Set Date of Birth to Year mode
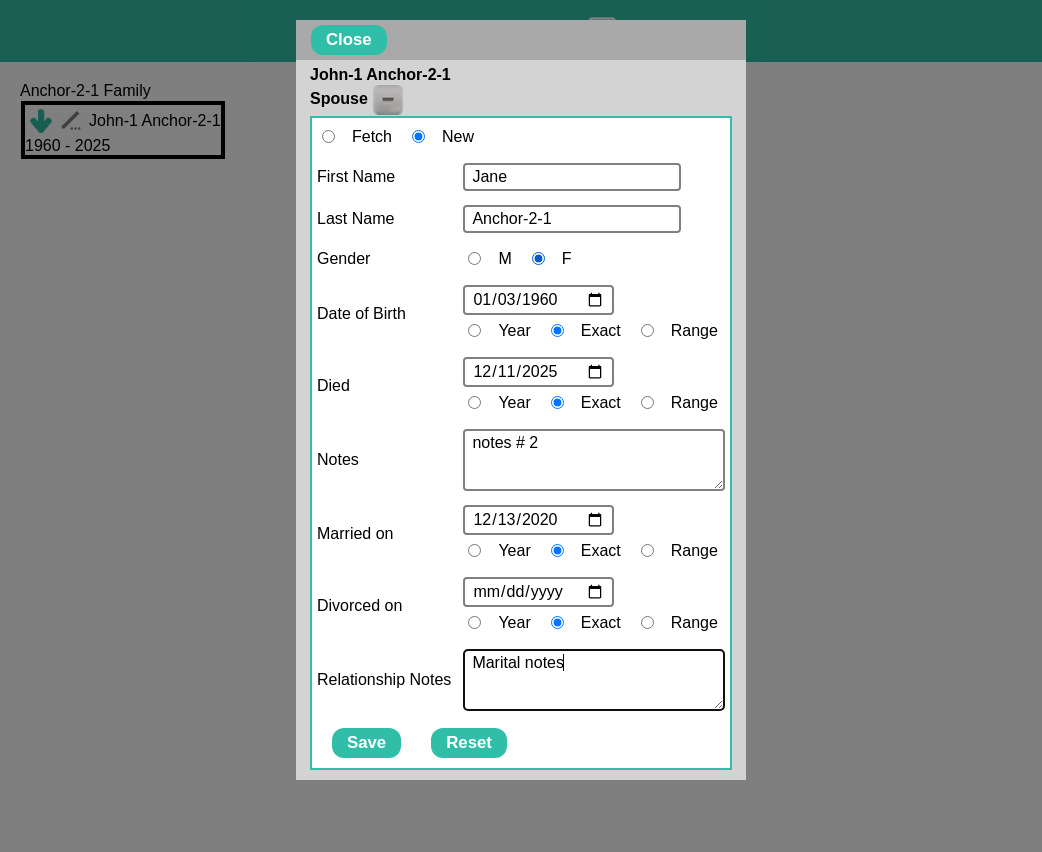Image resolution: width=1042 pixels, height=852 pixels. coord(474,331)
